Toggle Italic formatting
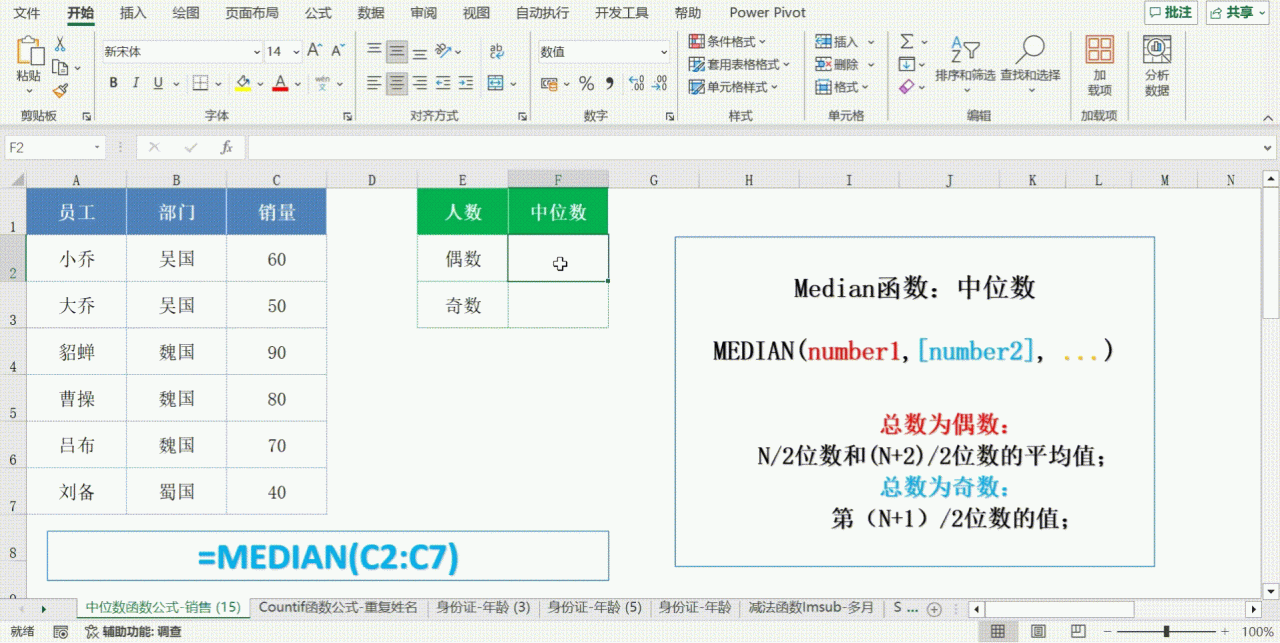This screenshot has width=1280, height=643. (x=136, y=83)
